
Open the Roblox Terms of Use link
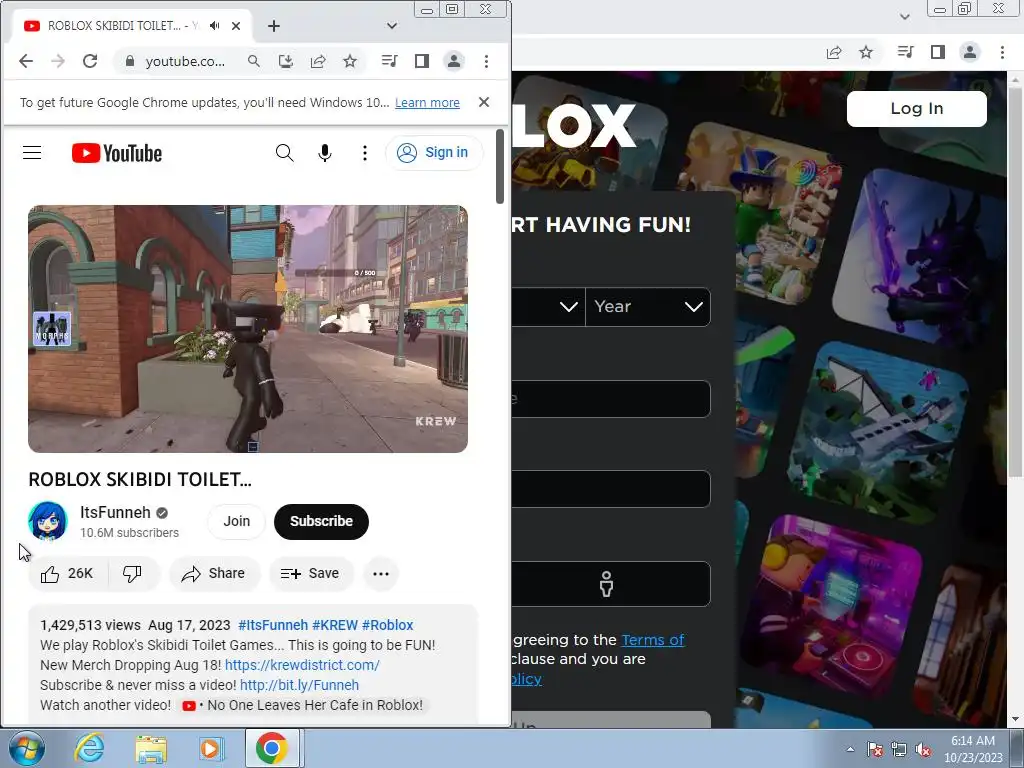click(x=652, y=640)
